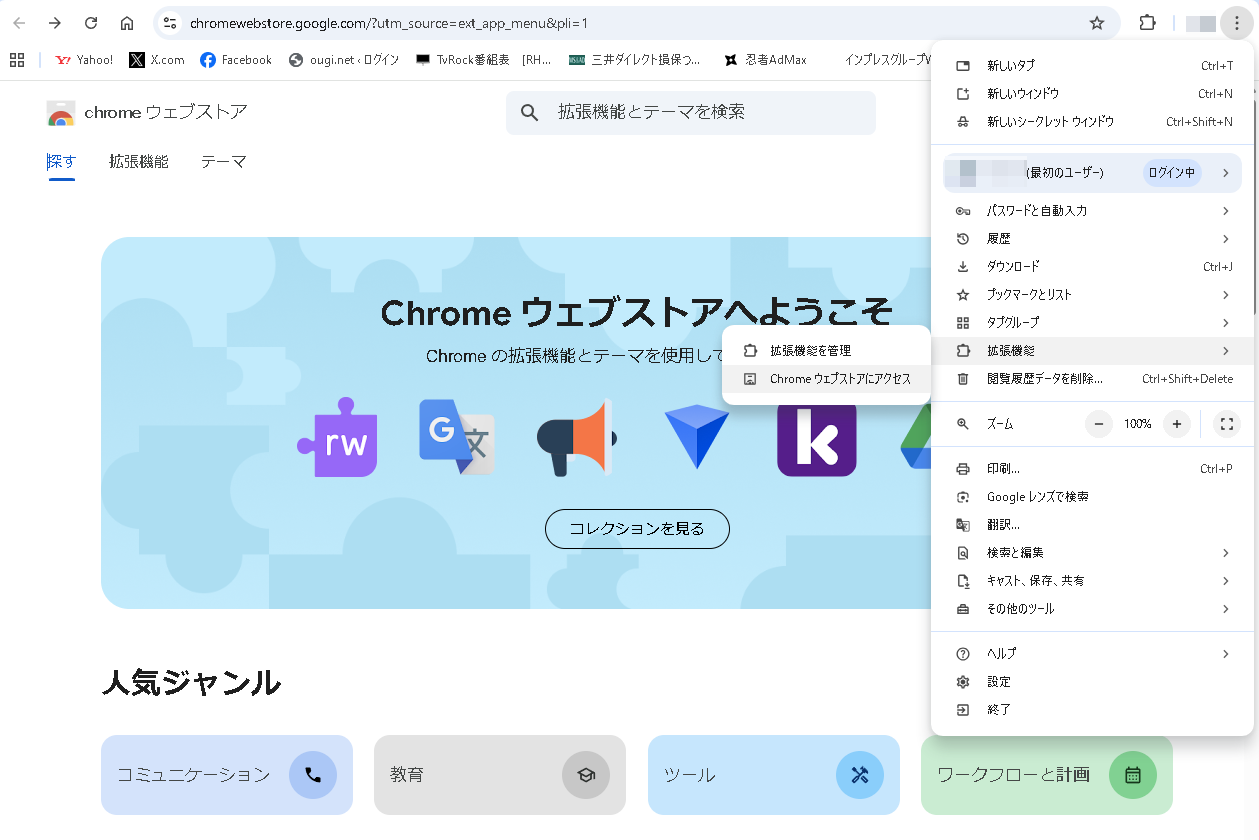1259x840 pixels.
Task: Click the apps grid icon beside bookmarks bar
Action: [x=17, y=59]
